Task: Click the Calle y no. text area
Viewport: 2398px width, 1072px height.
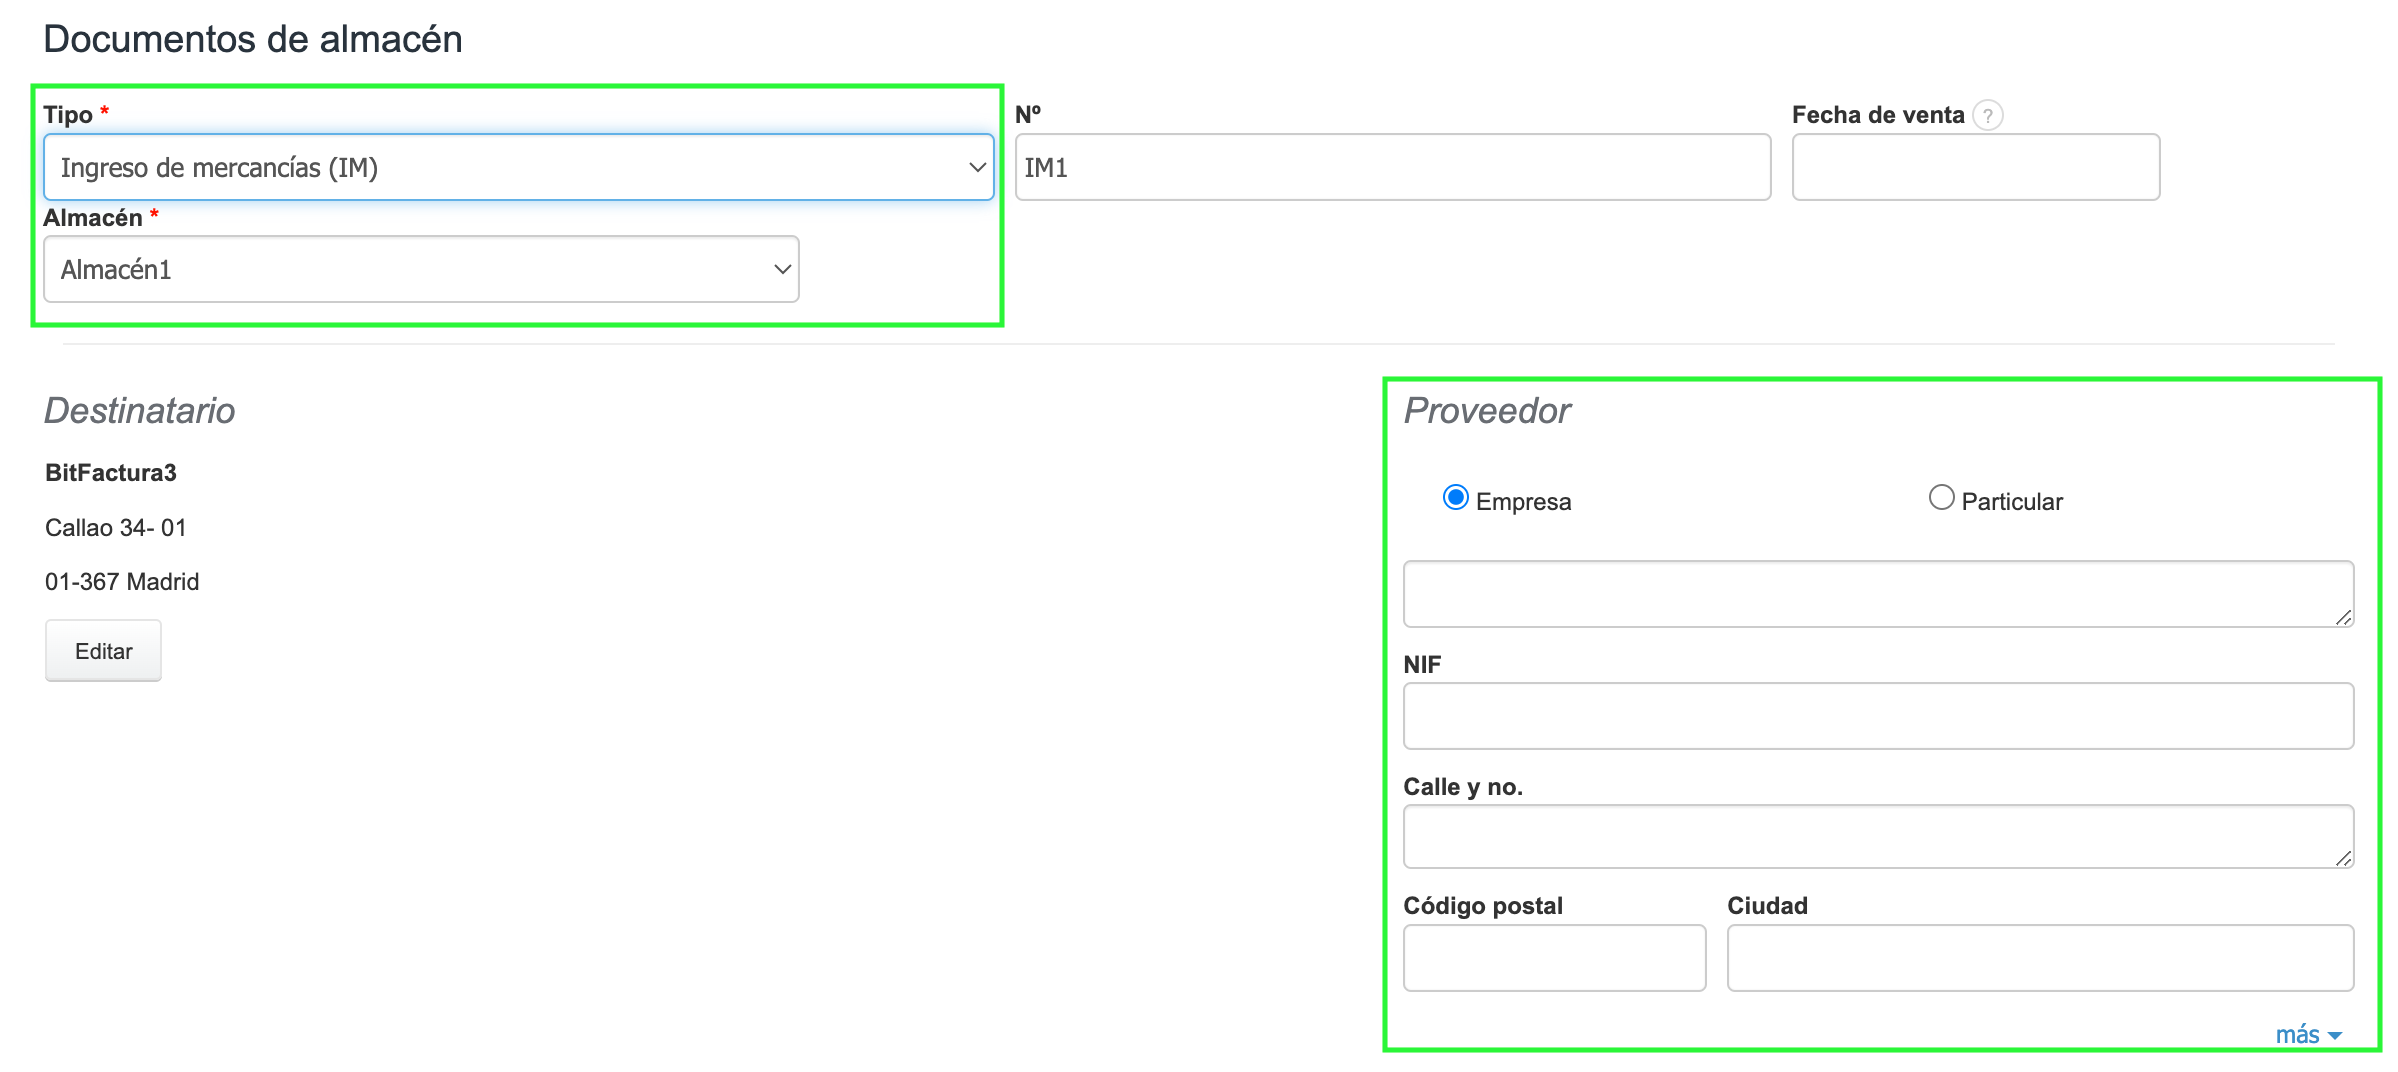Action: pos(1876,836)
